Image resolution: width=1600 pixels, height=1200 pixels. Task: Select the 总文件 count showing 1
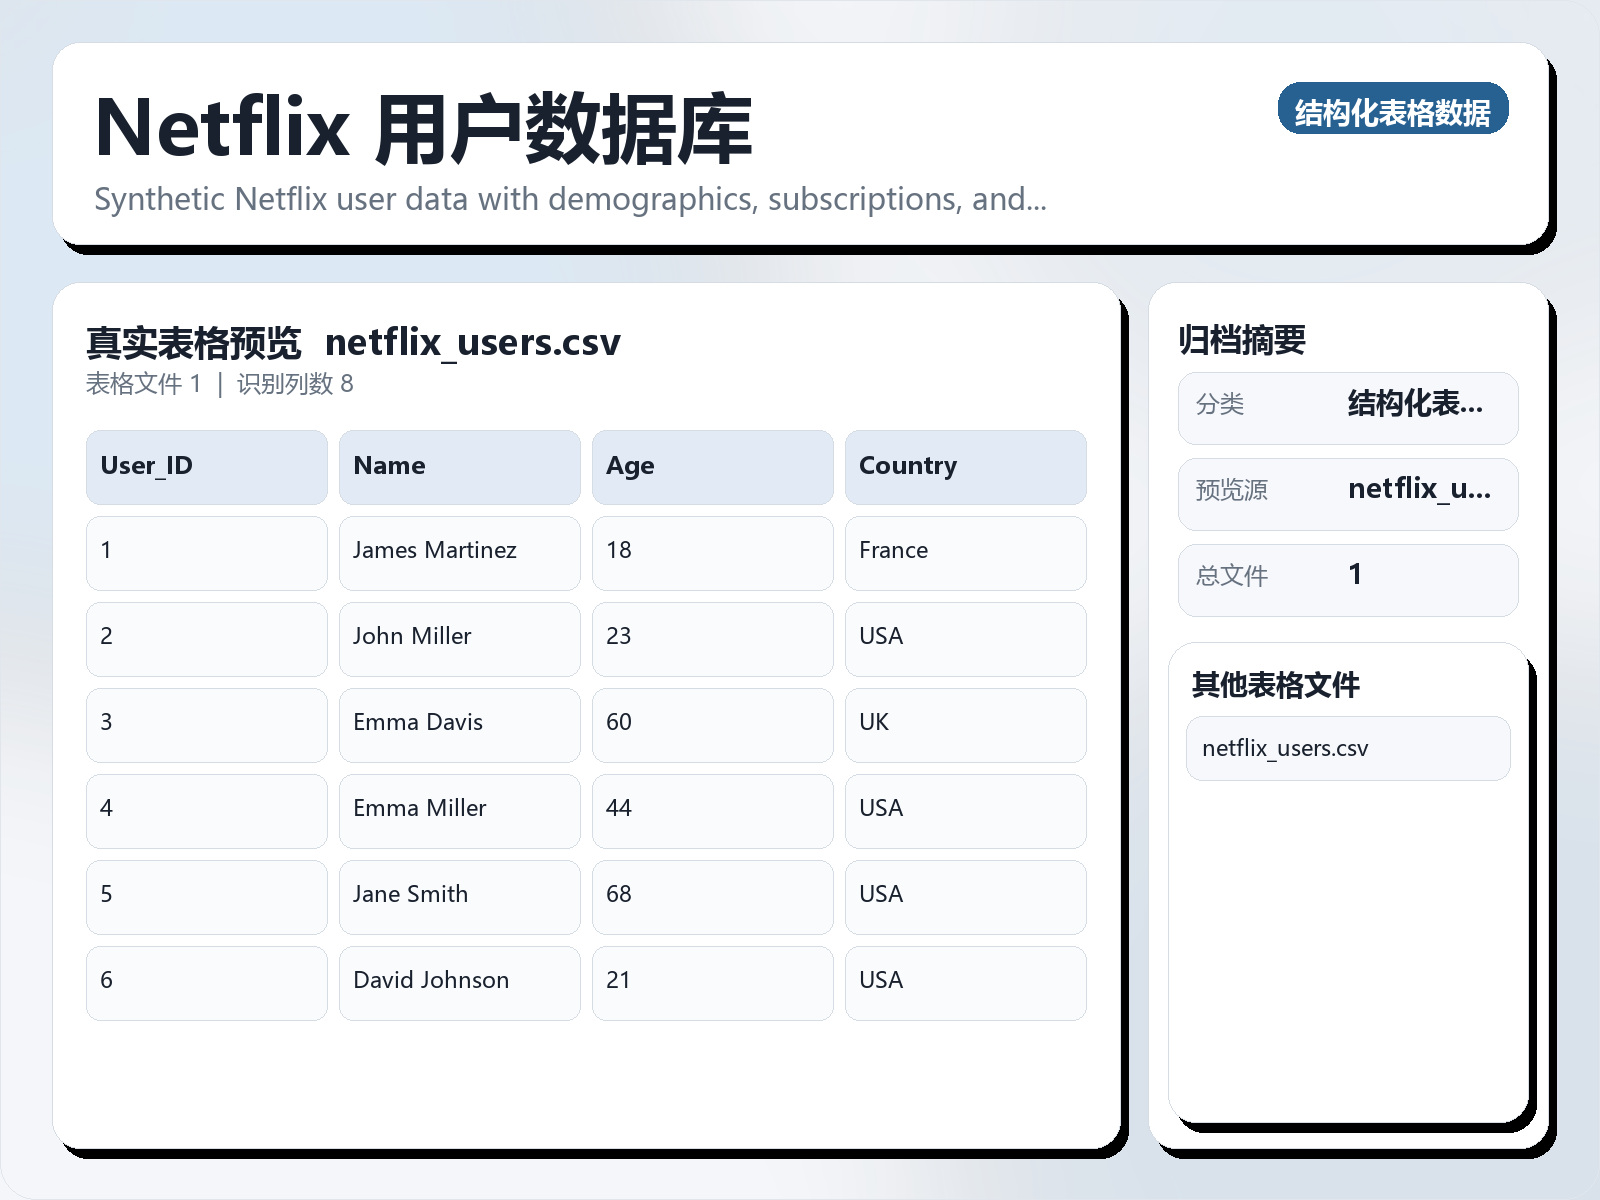click(x=1348, y=578)
